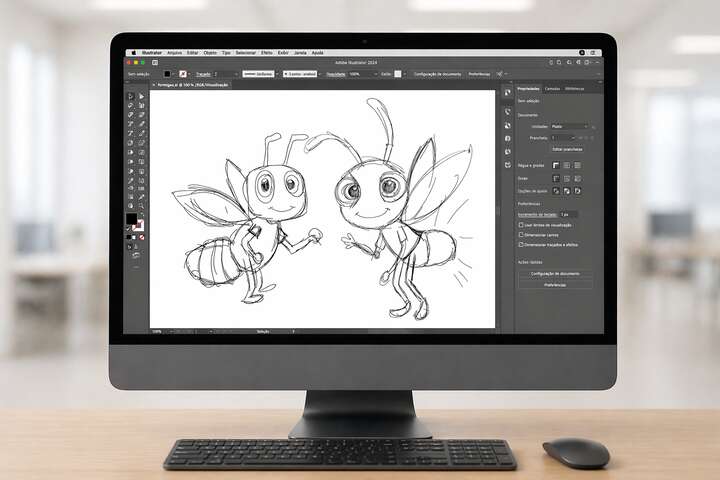
Task: Enable the Usar limites de visualização checkbox
Action: [x=521, y=225]
